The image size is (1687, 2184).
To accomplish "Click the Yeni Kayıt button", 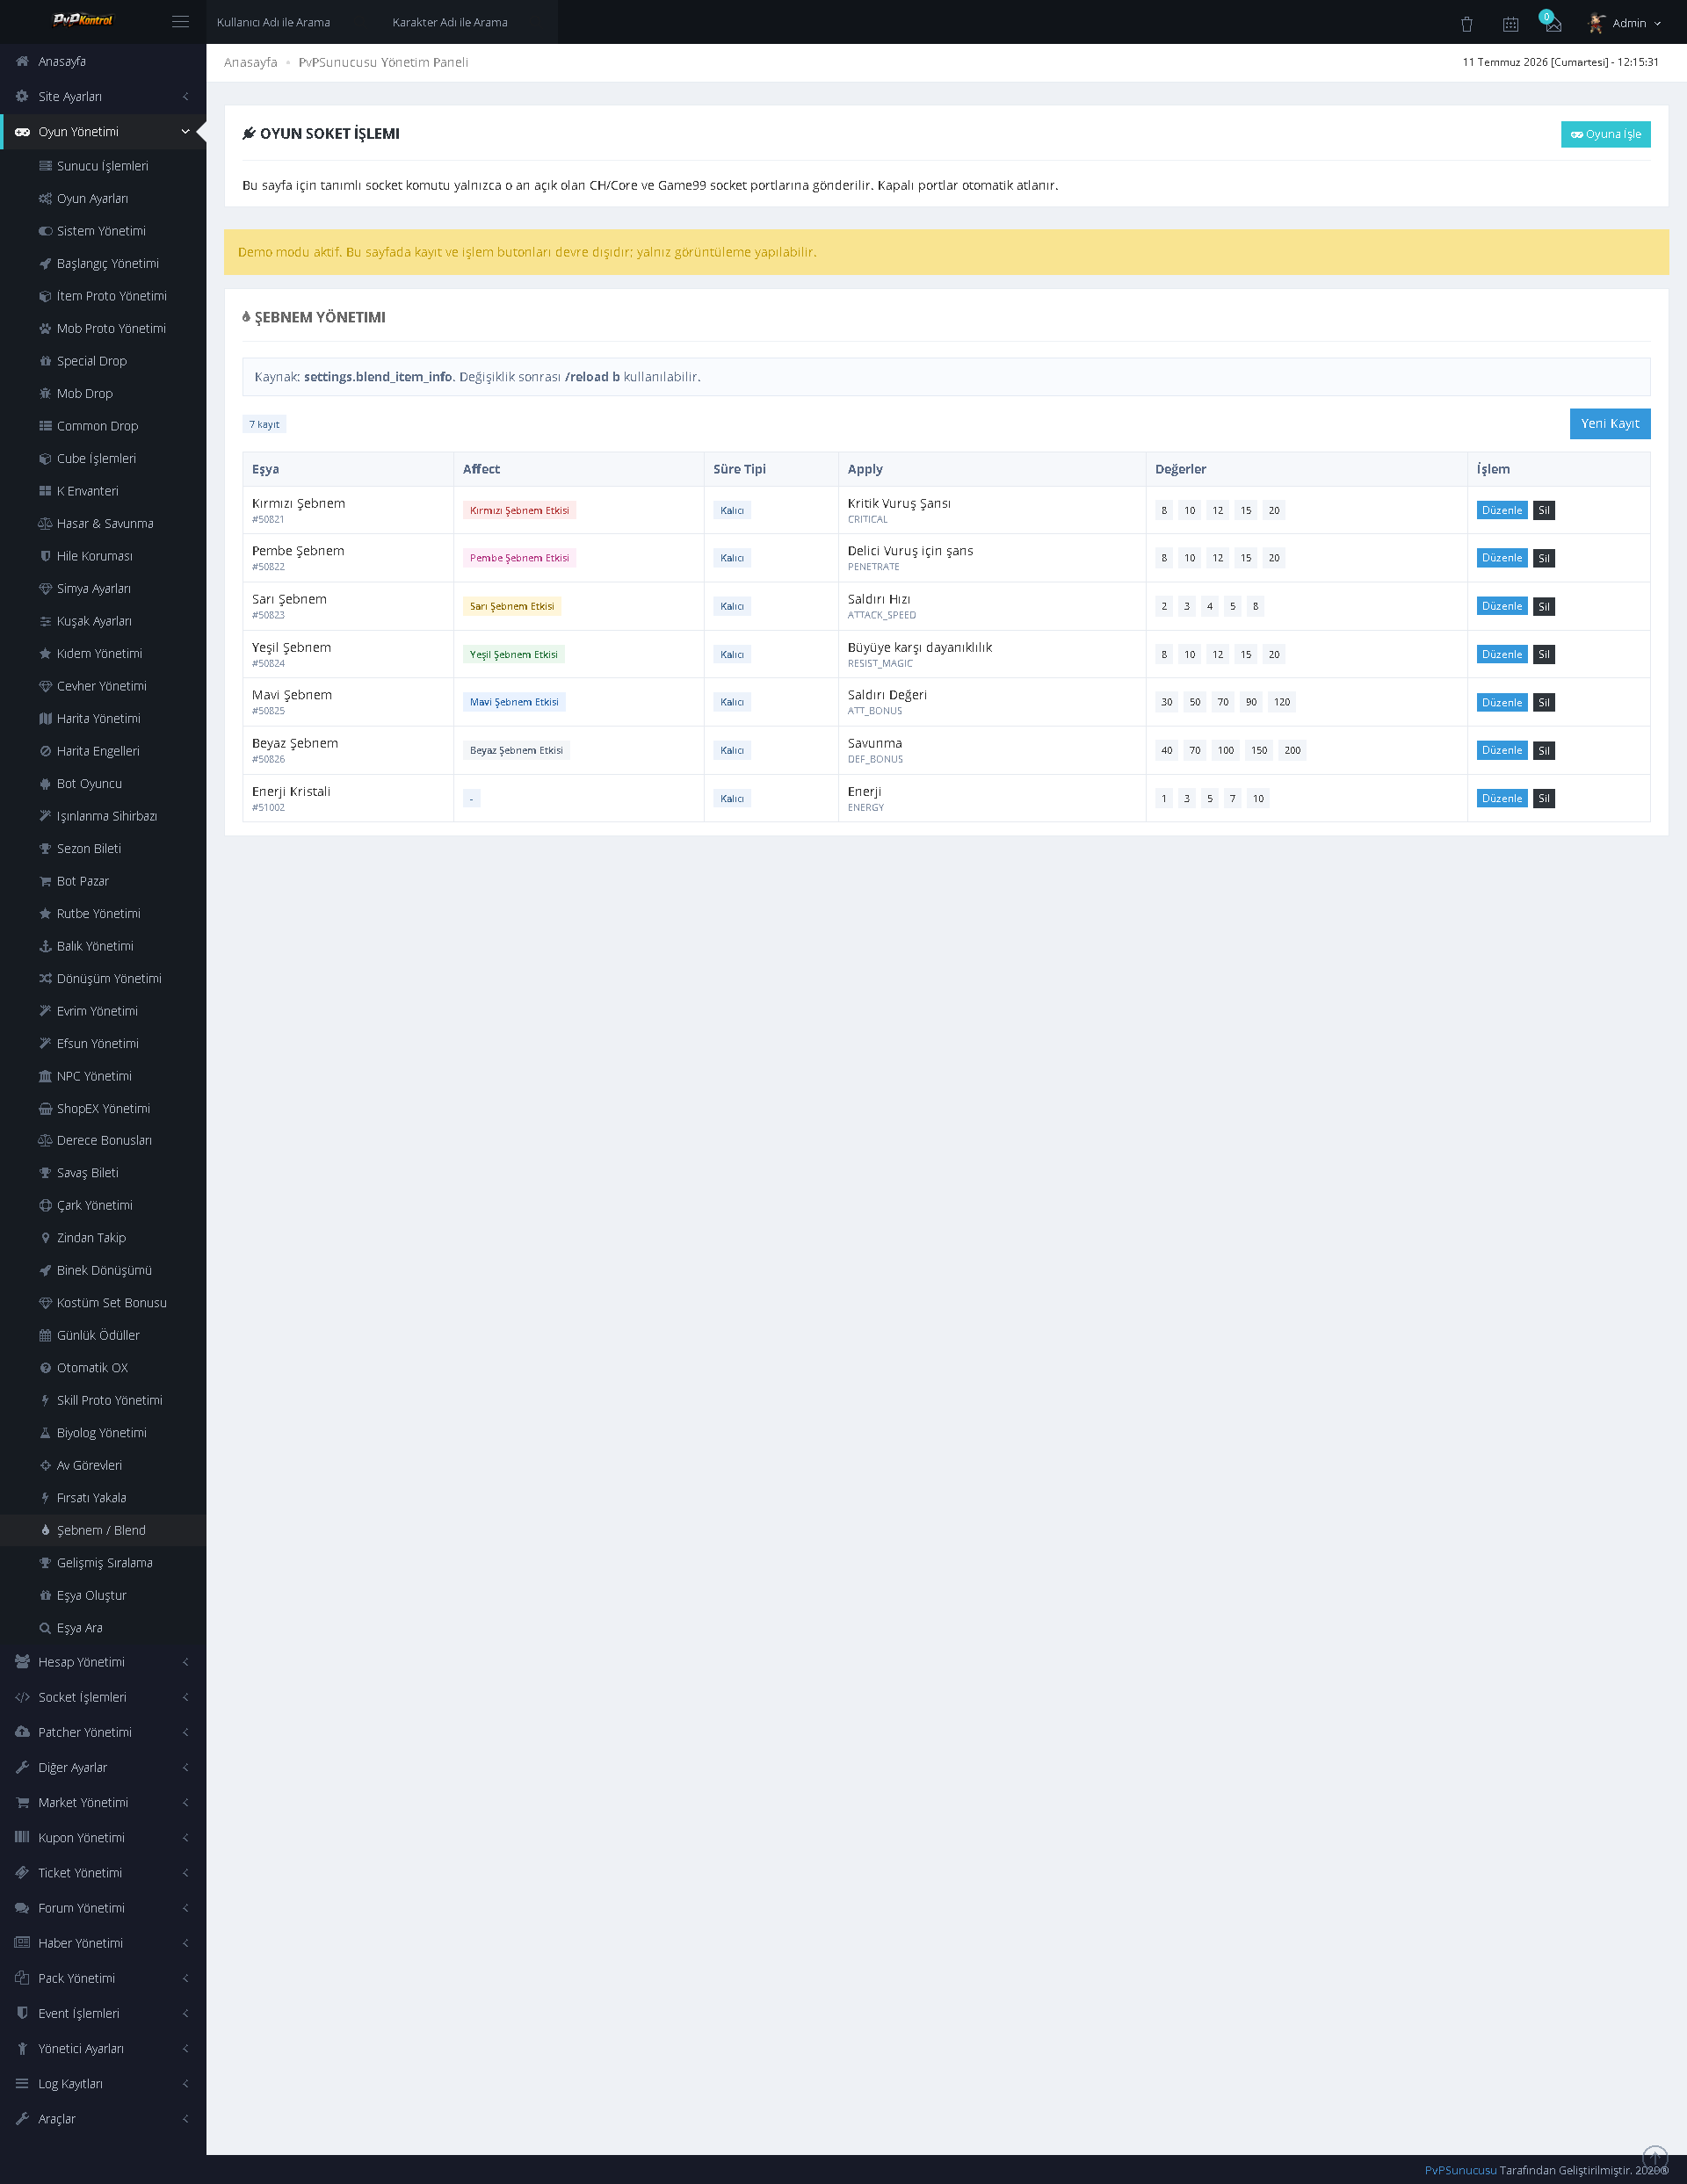I will [x=1609, y=424].
